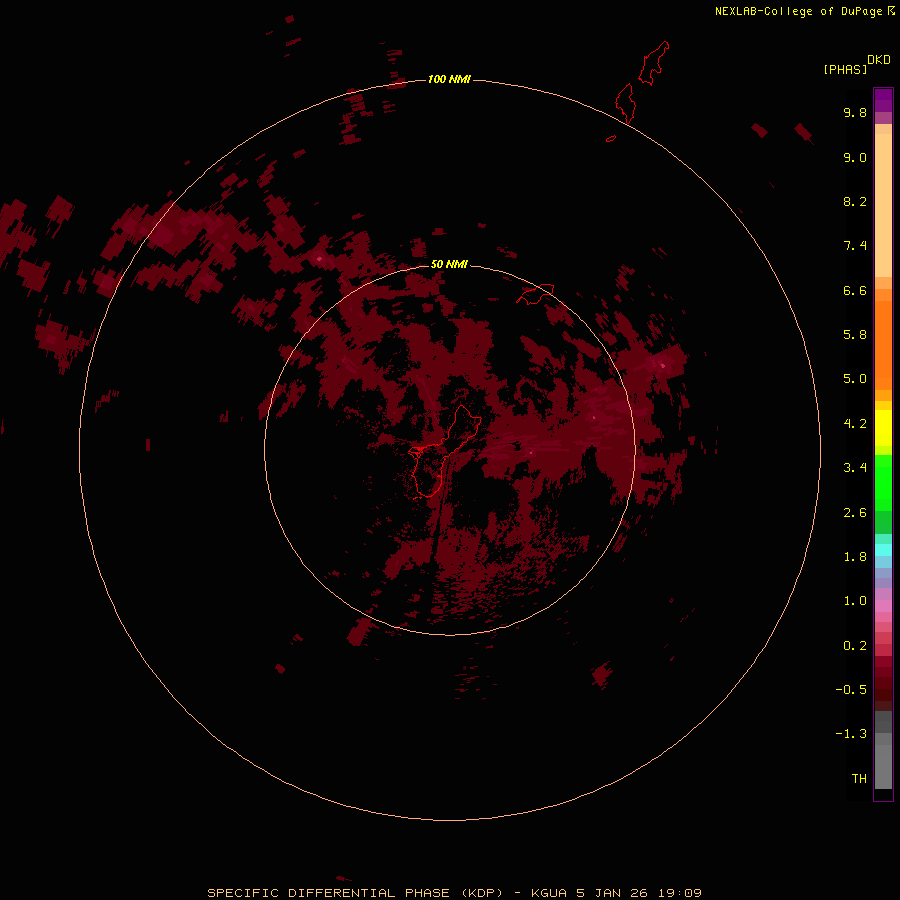This screenshot has height=900, width=900.
Task: Select the 4.2 legend value
Action: click(855, 424)
